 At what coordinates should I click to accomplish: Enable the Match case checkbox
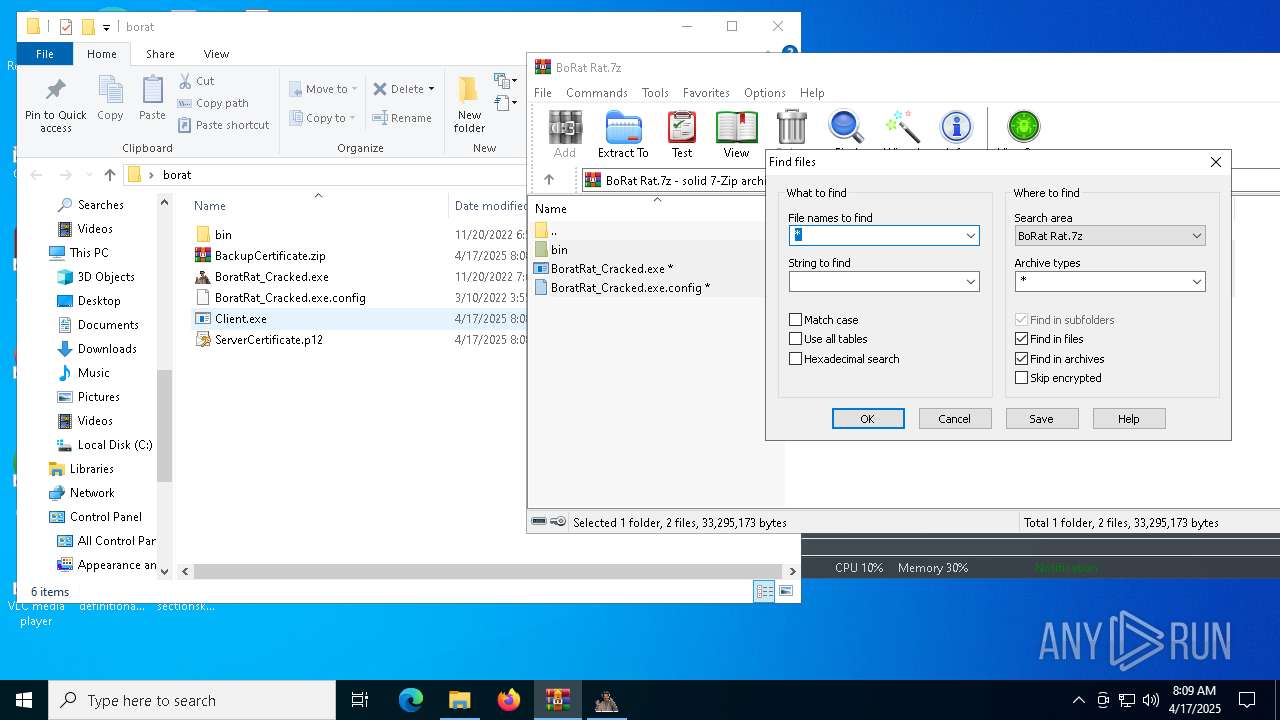pos(796,320)
